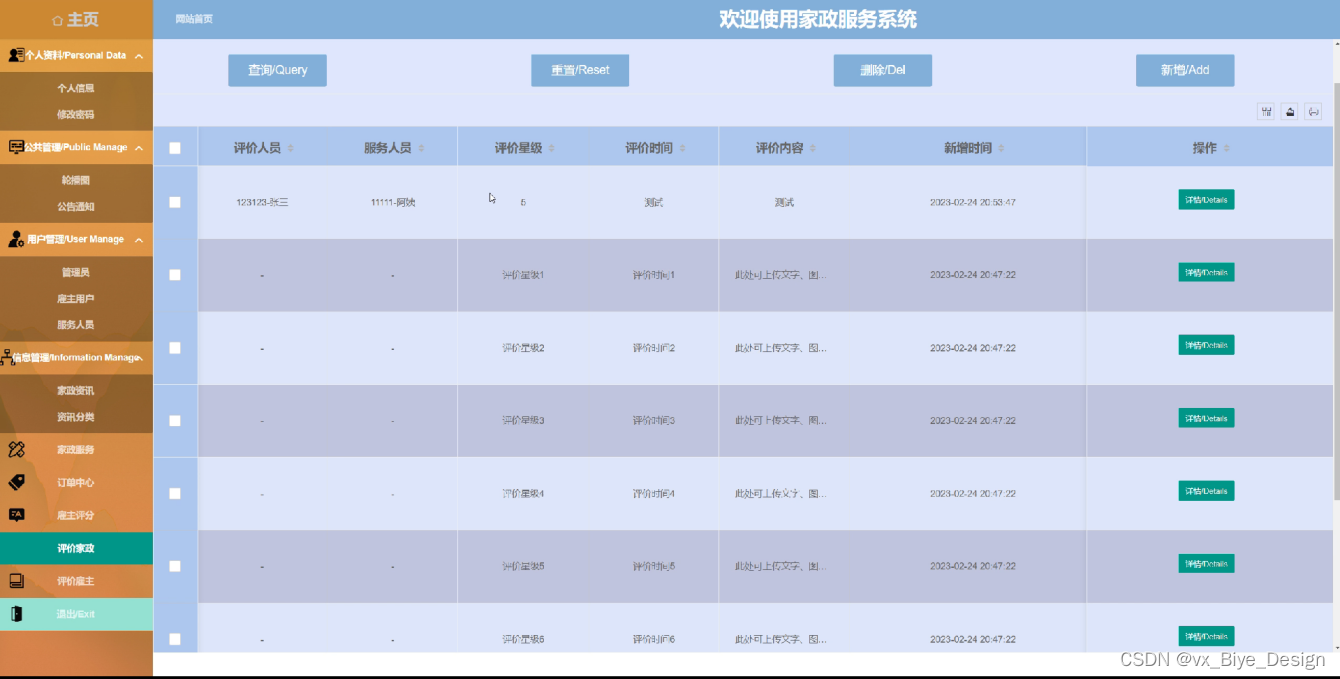This screenshot has width=1340, height=679.
Task: Open 管理员 under User Manage
Action: pyautogui.click(x=76, y=272)
